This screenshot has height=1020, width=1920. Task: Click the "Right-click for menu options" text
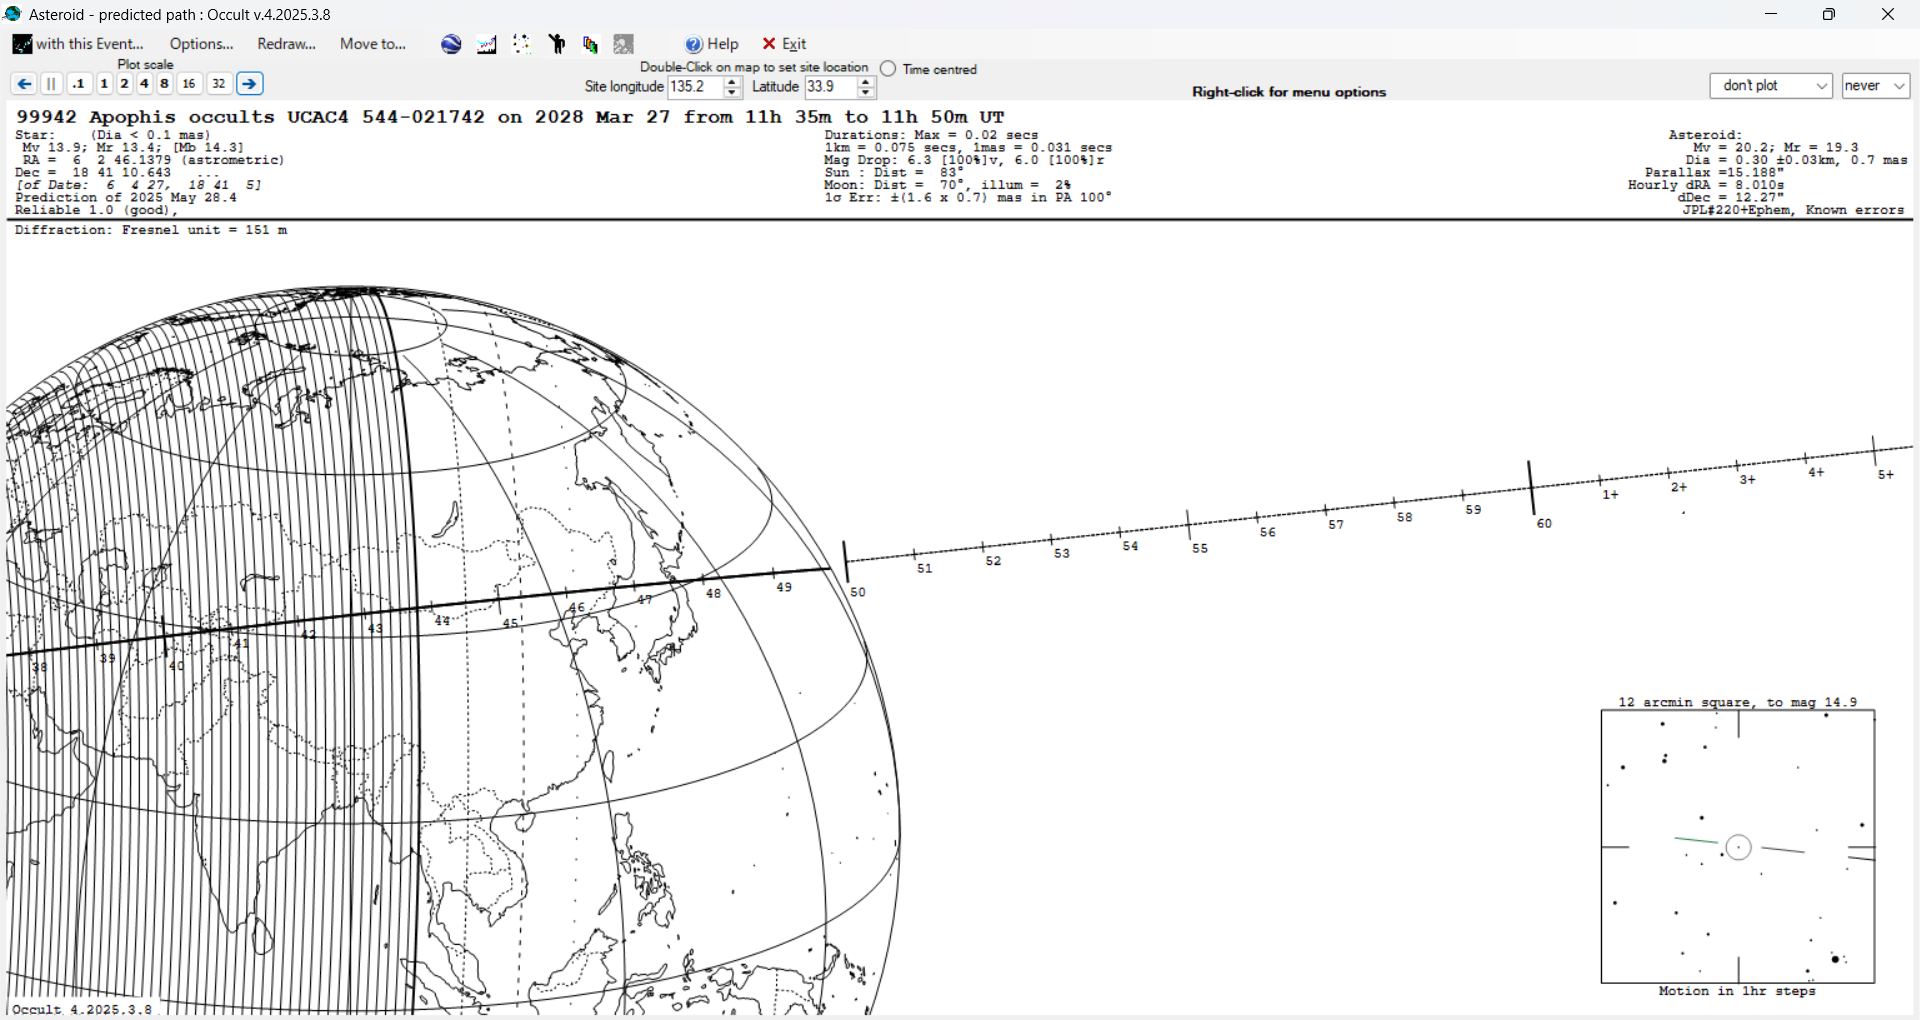(x=1289, y=92)
